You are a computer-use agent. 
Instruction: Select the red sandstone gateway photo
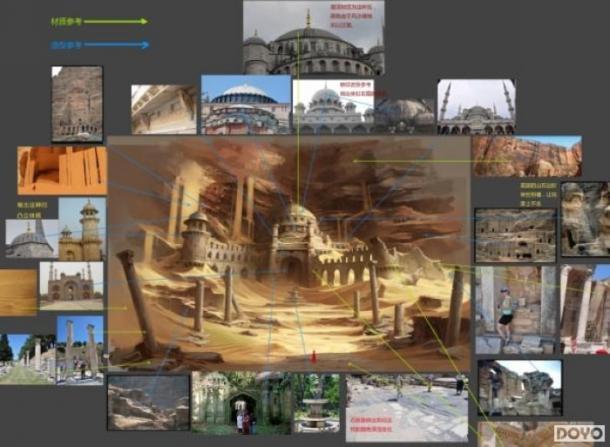[72, 286]
